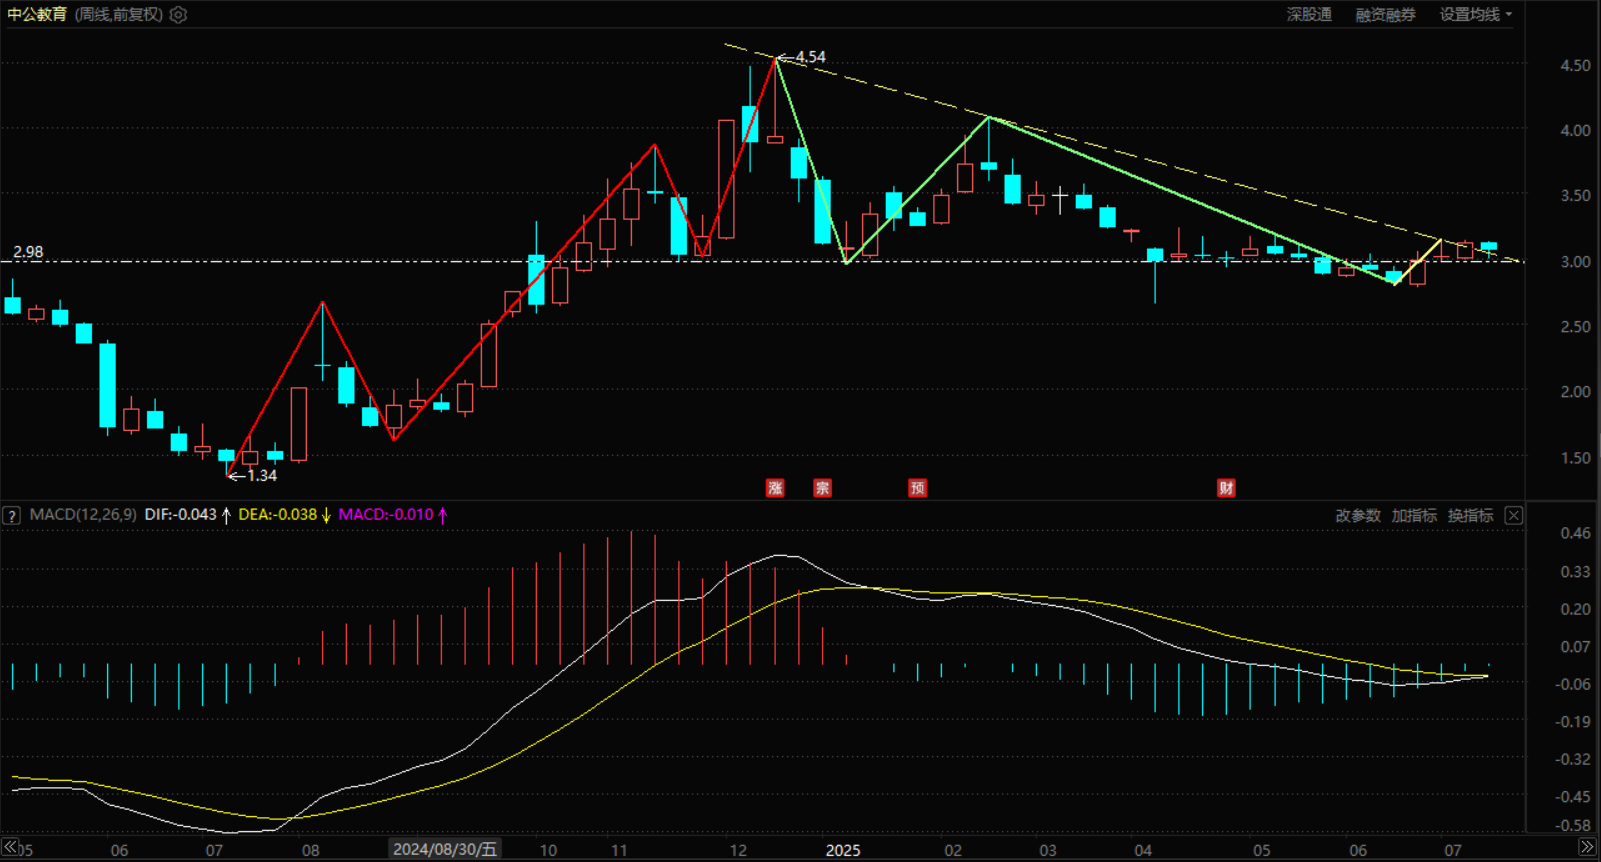1601x862 pixels.
Task: Click the 2024/08/30/五 date marker
Action: (445, 849)
